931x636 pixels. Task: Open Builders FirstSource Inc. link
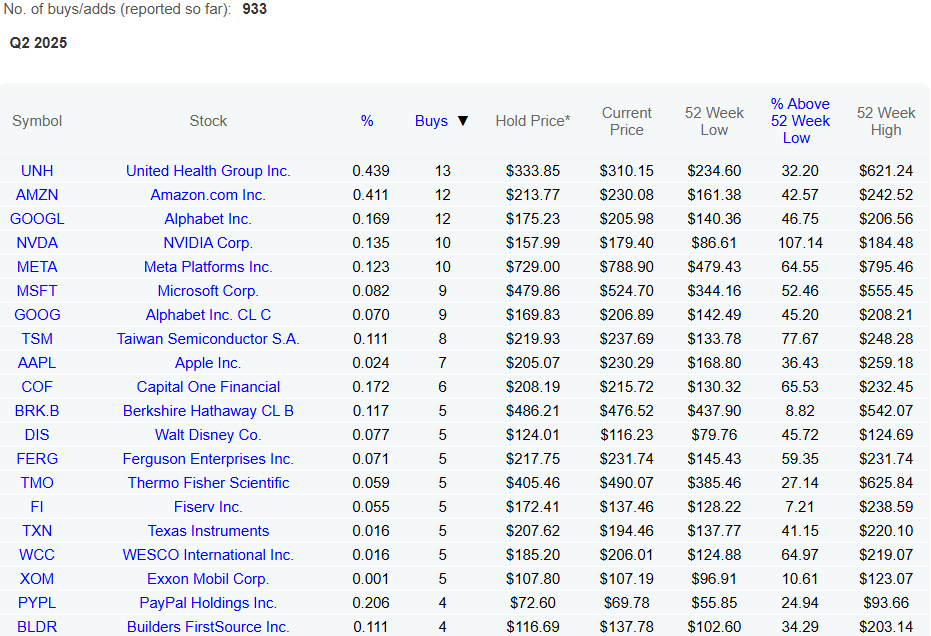[x=208, y=627]
